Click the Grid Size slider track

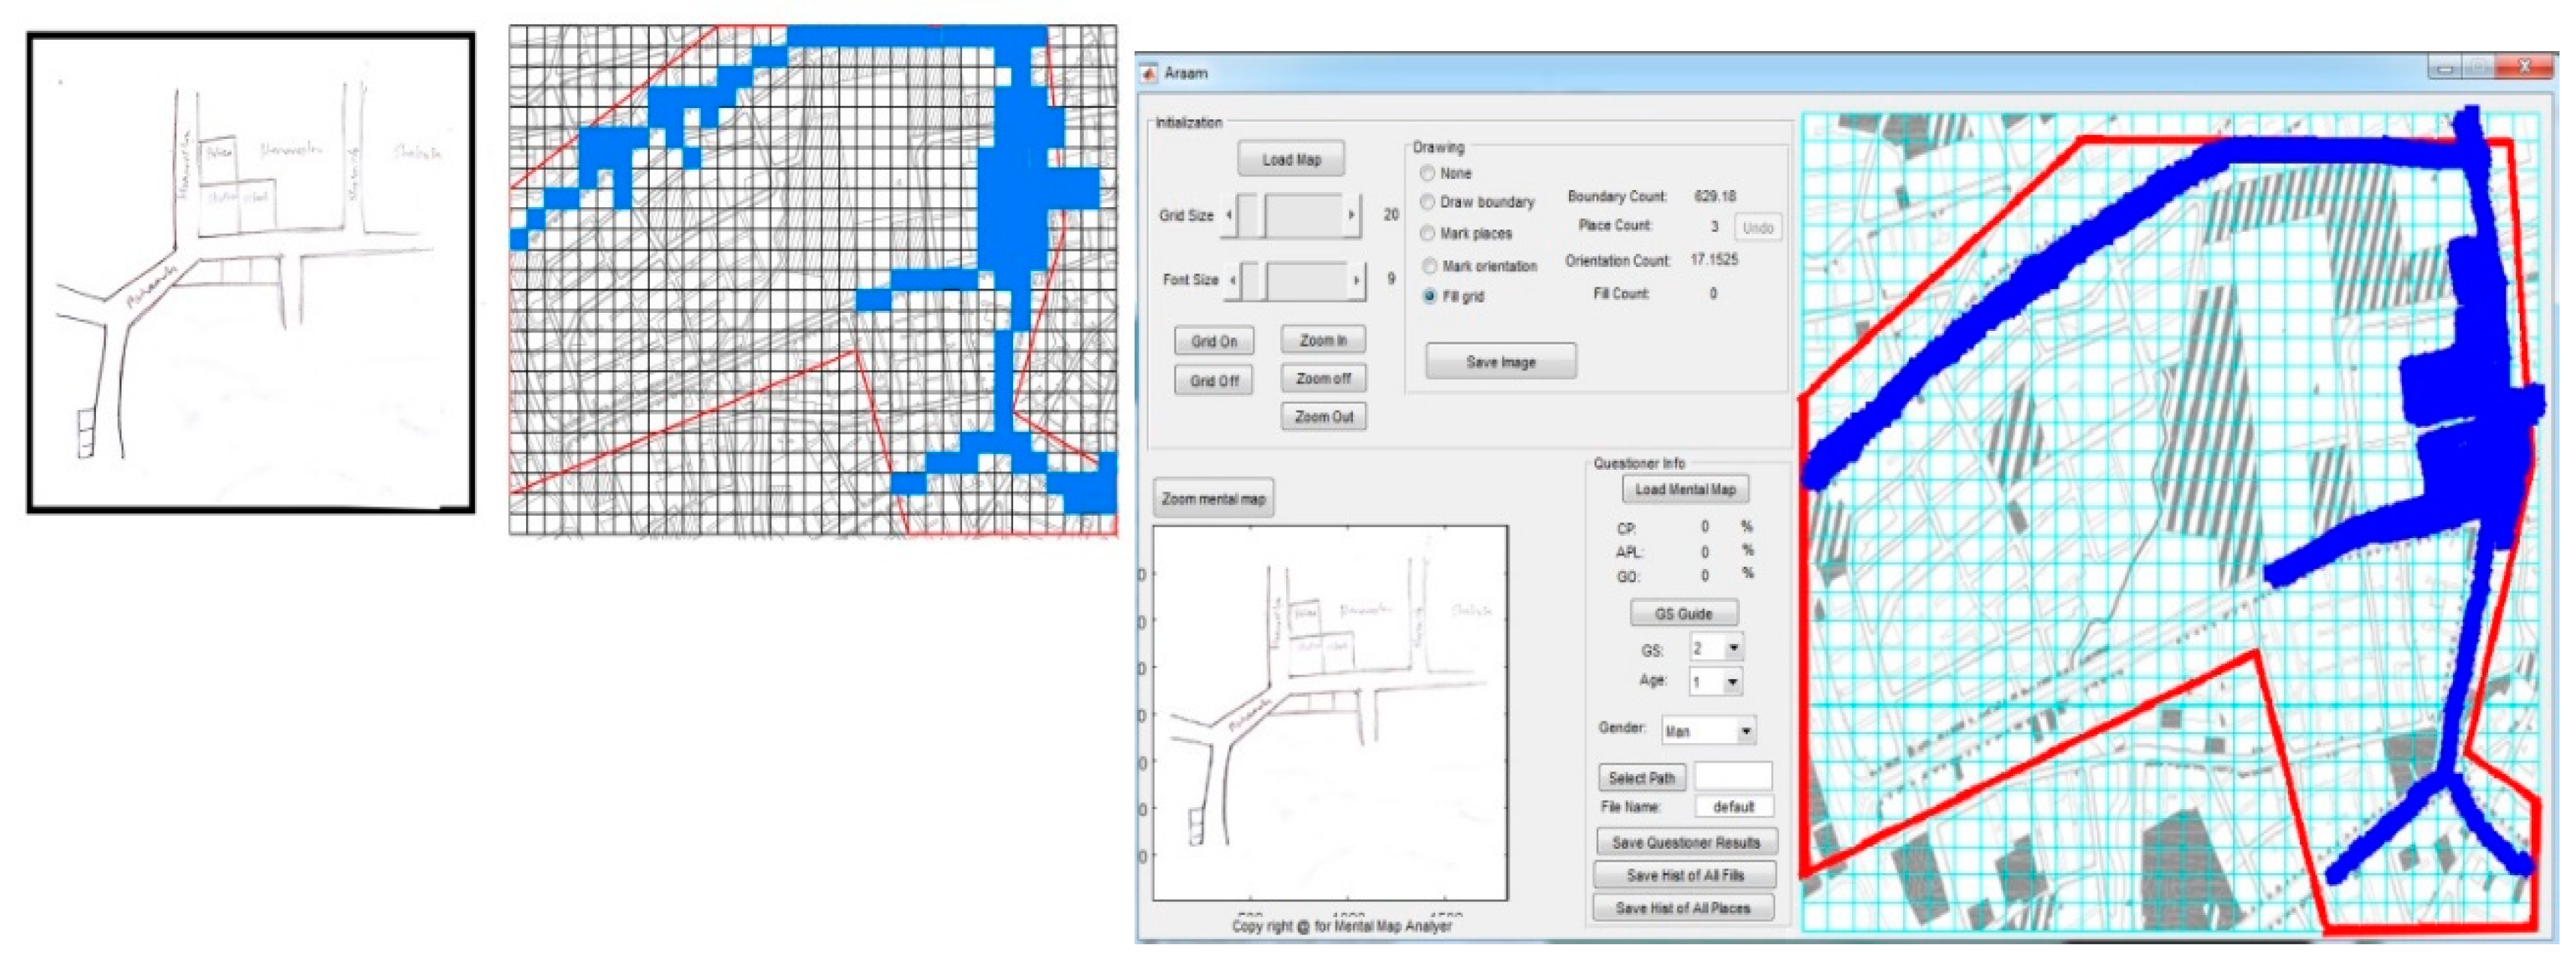[1305, 215]
